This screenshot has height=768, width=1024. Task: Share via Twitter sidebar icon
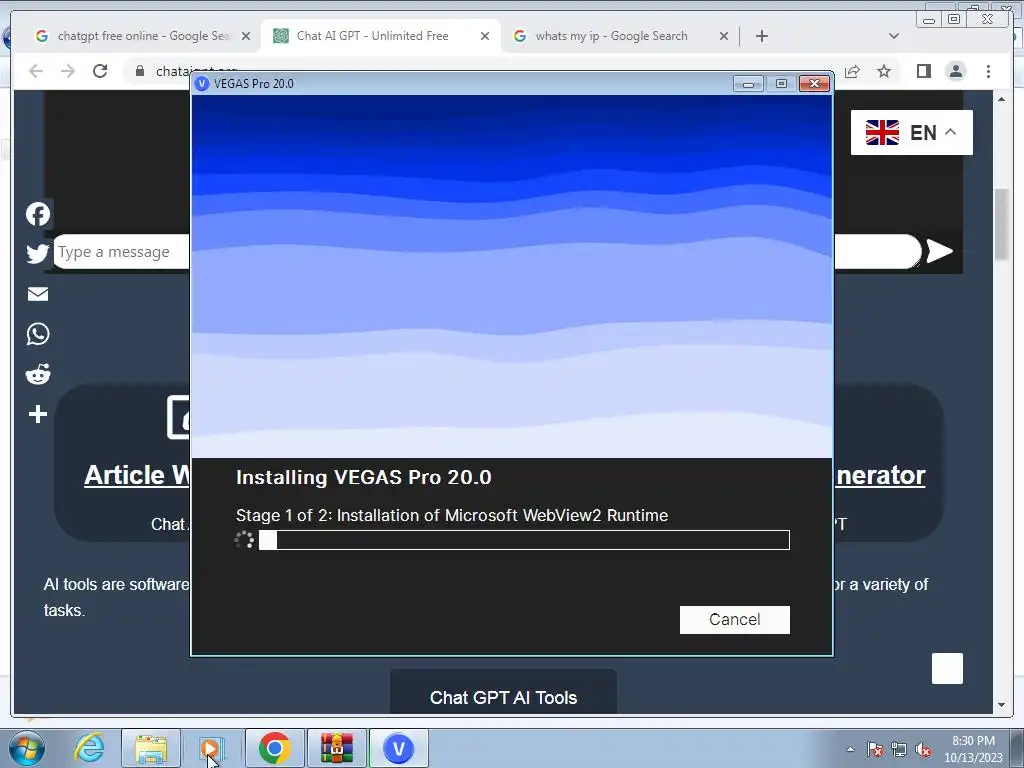pyautogui.click(x=38, y=253)
